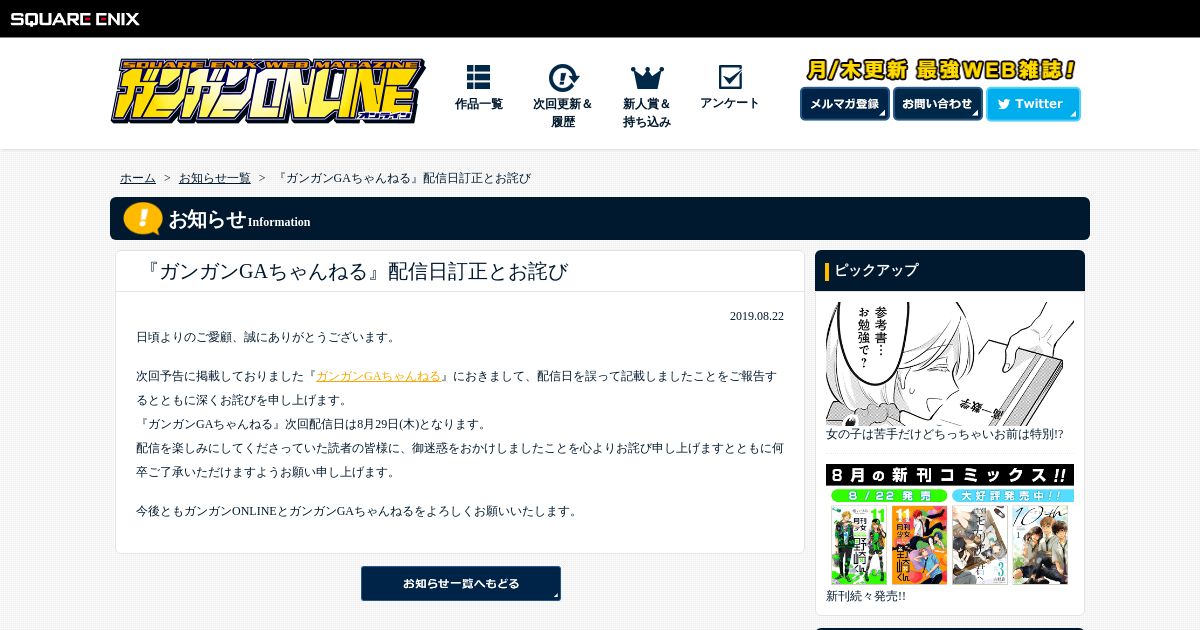Select the 新人賞＆持ち込み menu label
Image resolution: width=1200 pixels, height=630 pixels.
pyautogui.click(x=647, y=113)
